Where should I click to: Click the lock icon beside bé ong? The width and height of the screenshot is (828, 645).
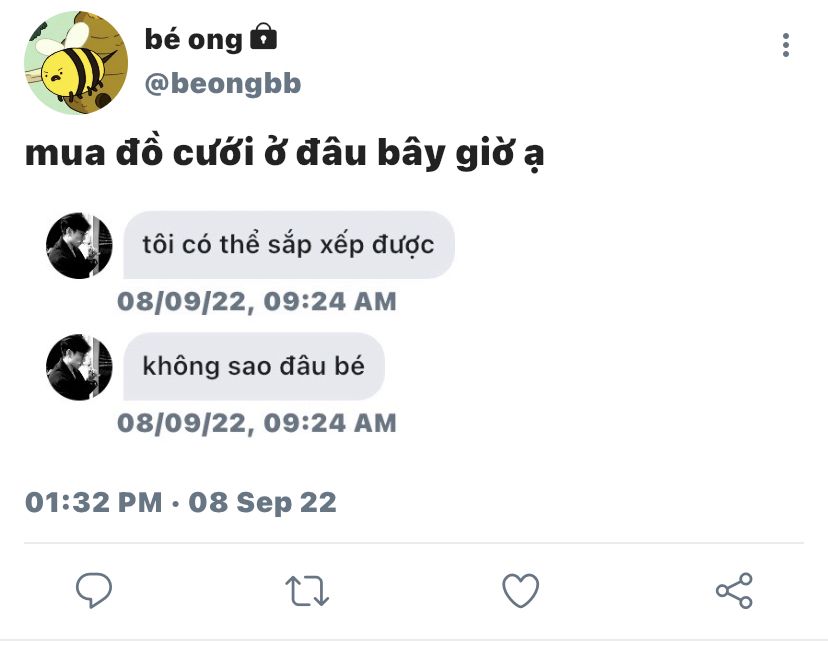pos(263,36)
